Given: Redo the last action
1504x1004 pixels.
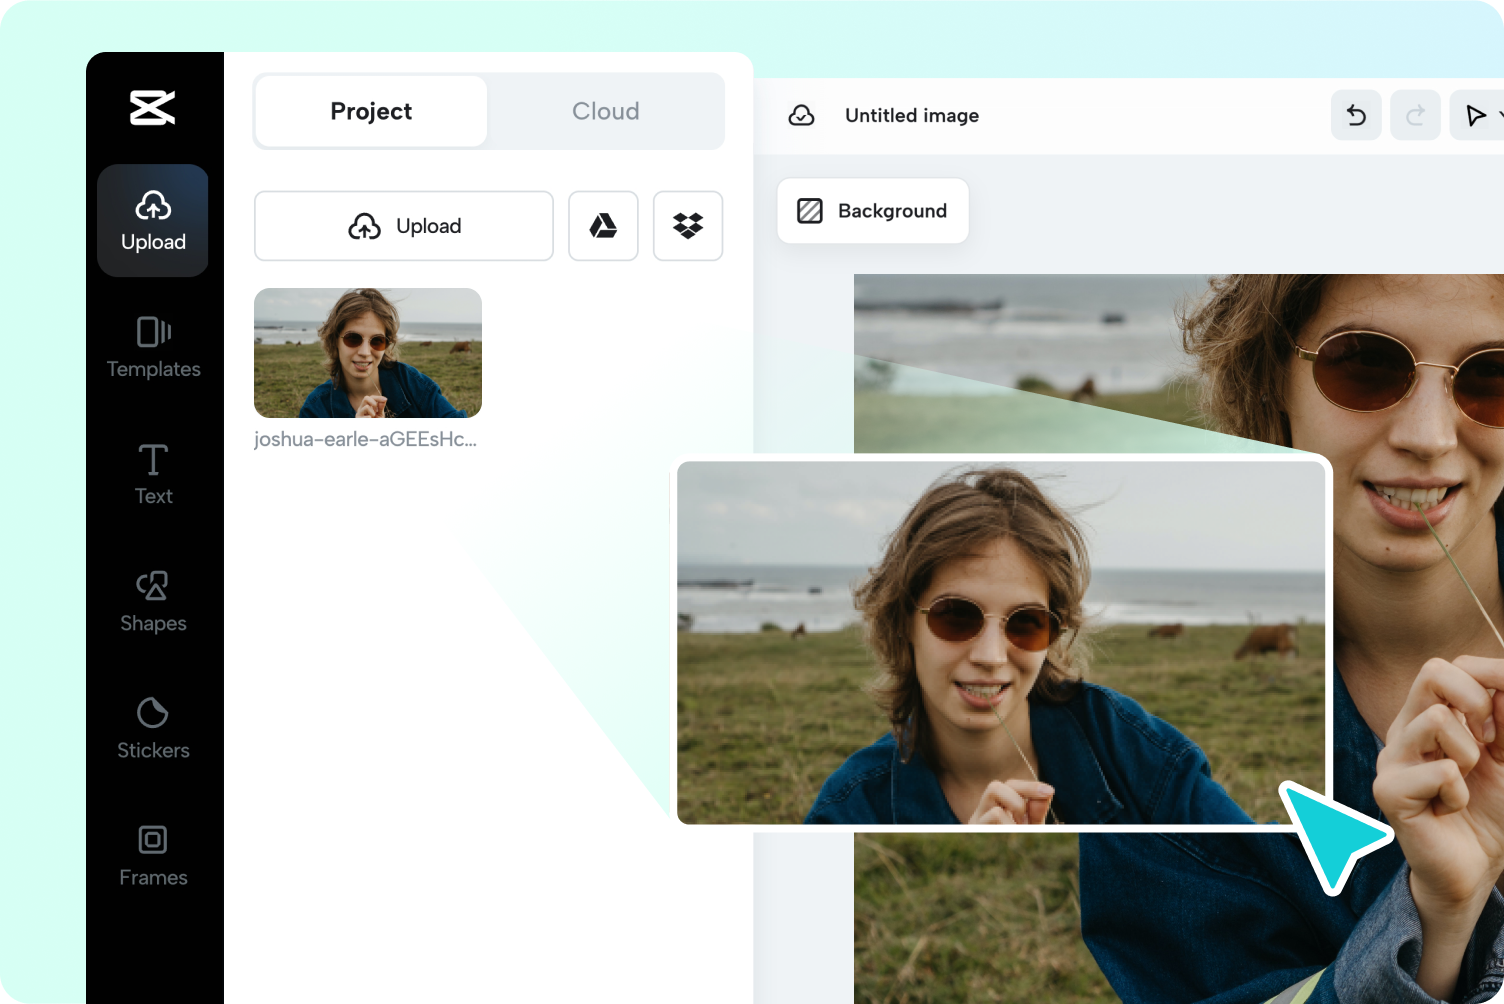Looking at the screenshot, I should point(1416,115).
